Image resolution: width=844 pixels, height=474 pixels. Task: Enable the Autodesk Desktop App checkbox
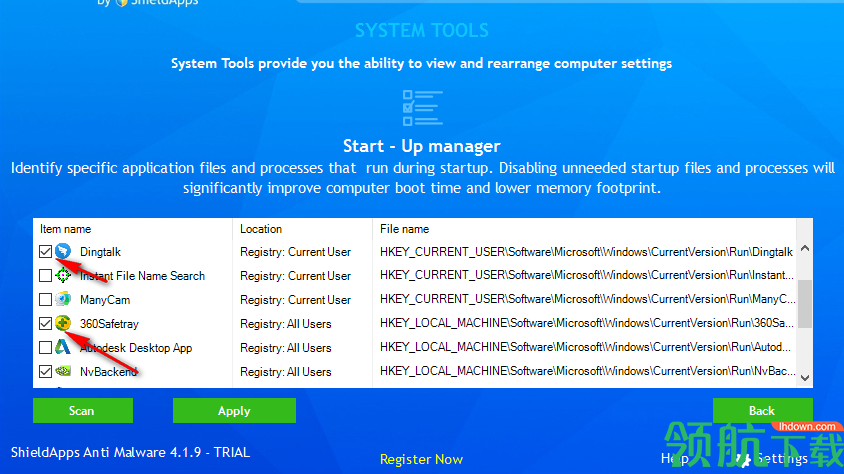coord(46,348)
